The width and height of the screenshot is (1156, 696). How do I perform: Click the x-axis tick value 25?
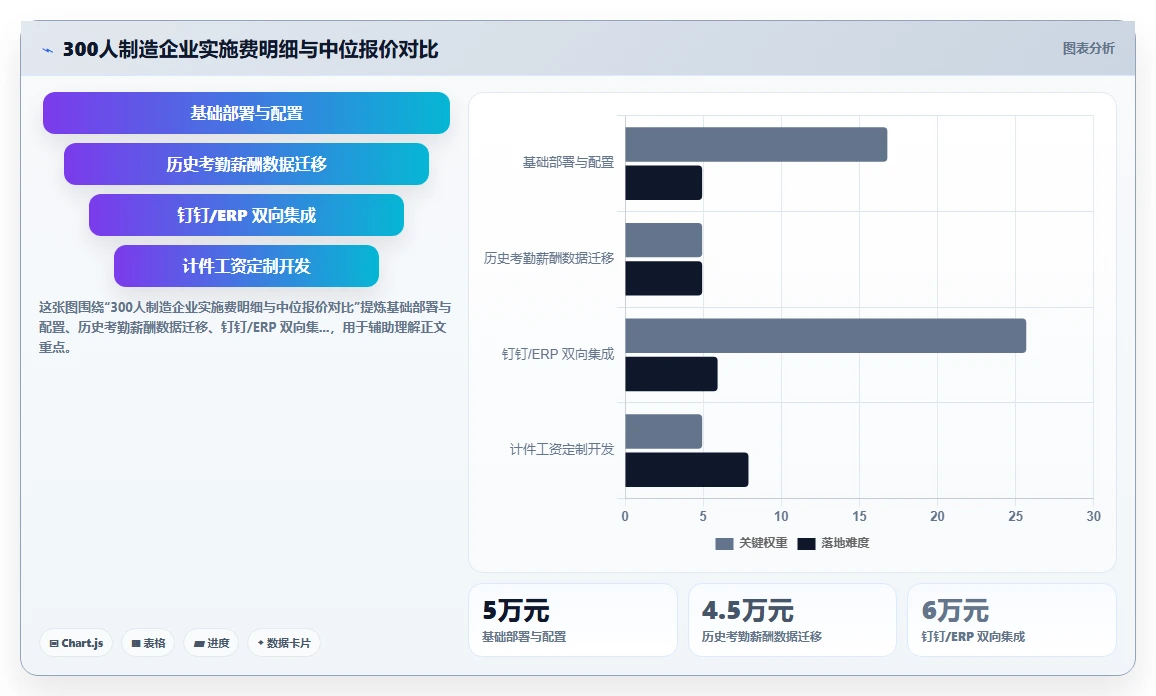pyautogui.click(x=1015, y=516)
